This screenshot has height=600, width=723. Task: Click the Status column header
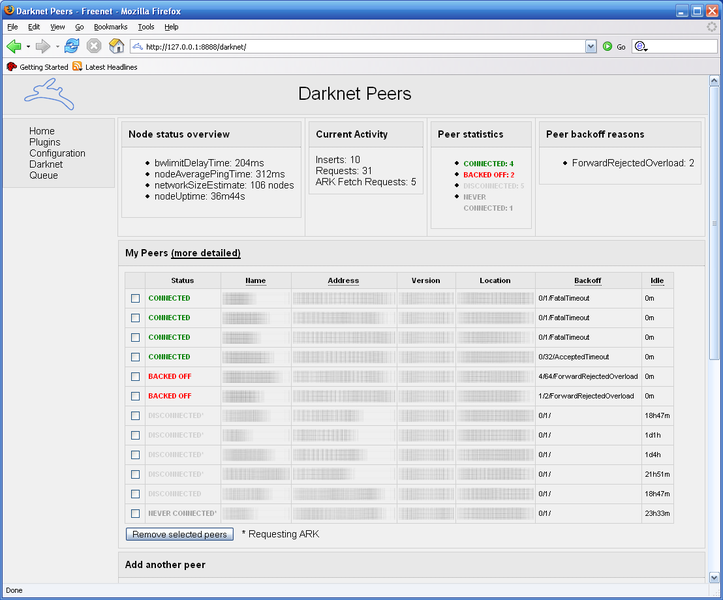183,280
